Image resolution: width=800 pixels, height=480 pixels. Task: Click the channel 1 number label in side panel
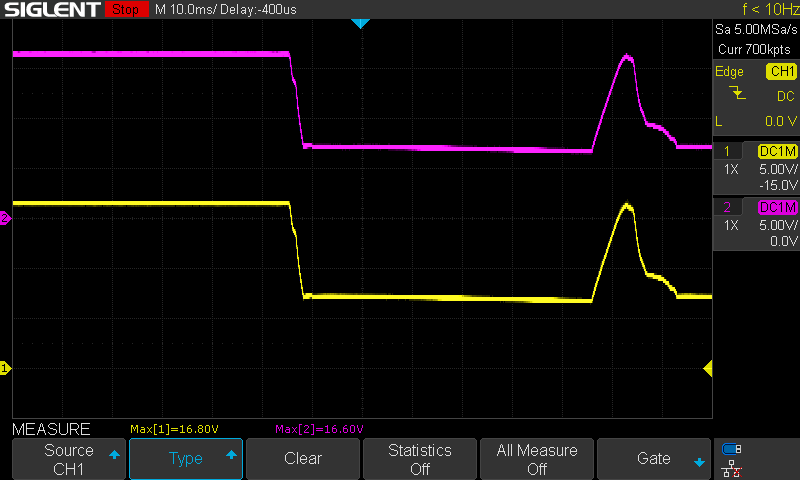pyautogui.click(x=727, y=151)
